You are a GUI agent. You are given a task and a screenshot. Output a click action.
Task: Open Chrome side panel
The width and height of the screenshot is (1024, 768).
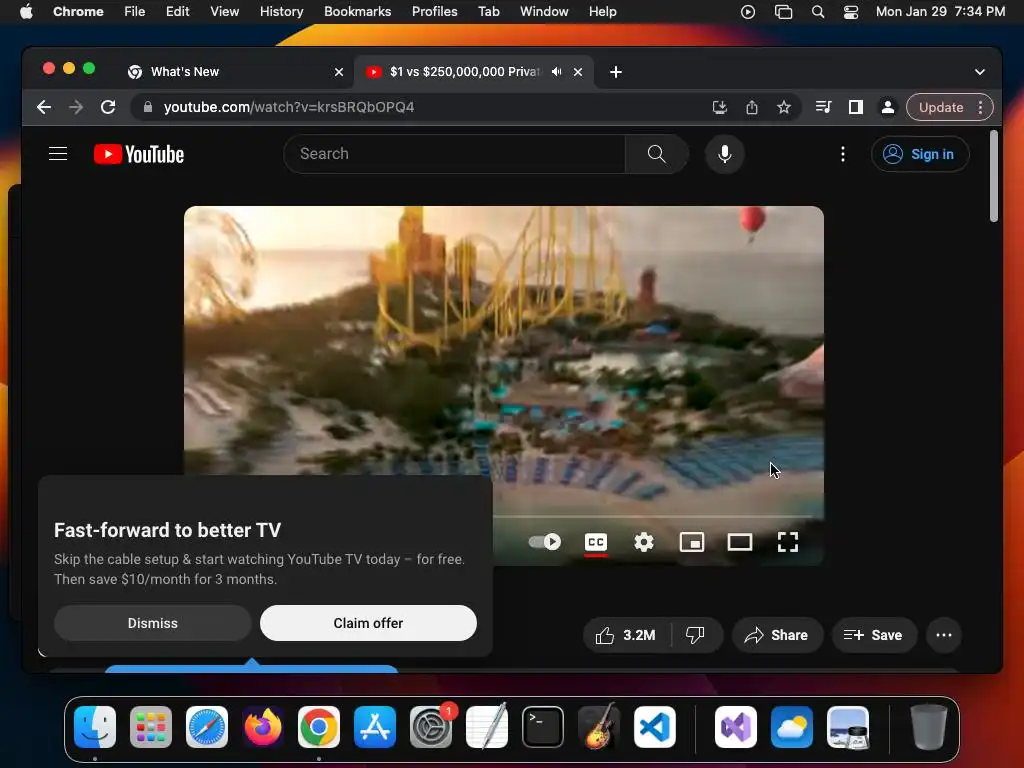pyautogui.click(x=856, y=107)
